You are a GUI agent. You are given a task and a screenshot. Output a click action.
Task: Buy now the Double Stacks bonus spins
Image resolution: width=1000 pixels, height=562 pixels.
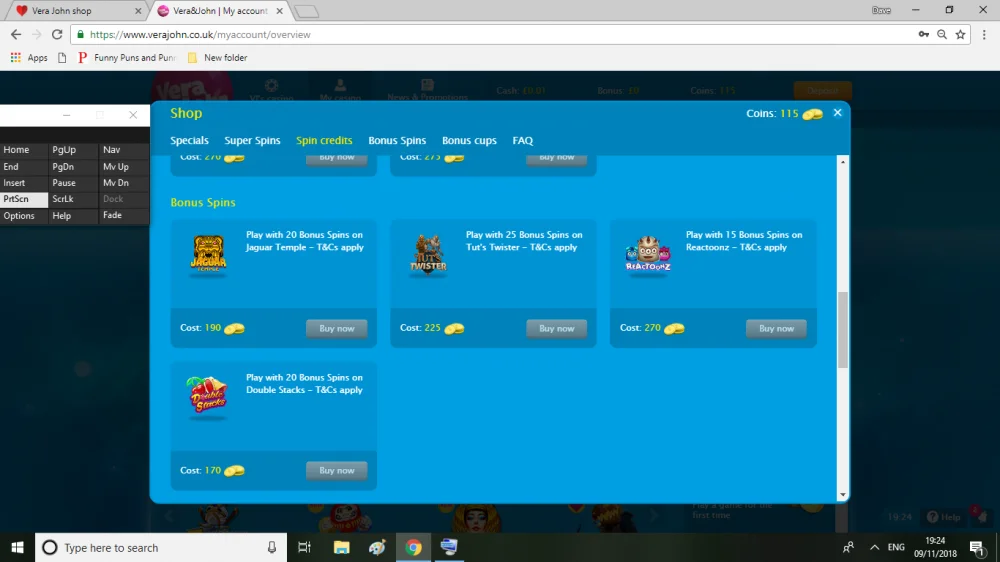click(x=337, y=471)
